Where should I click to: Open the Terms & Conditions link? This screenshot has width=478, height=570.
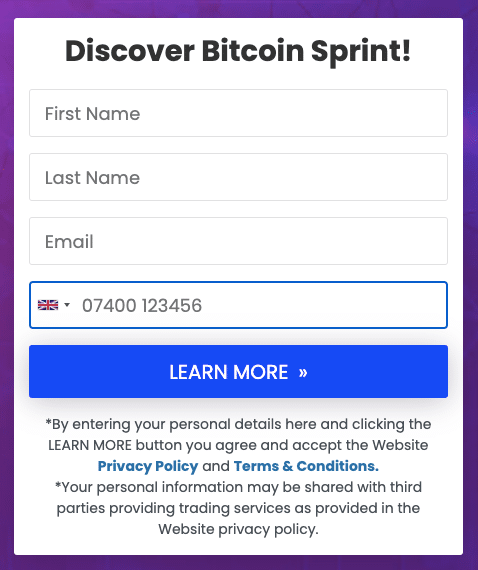pyautogui.click(x=306, y=466)
